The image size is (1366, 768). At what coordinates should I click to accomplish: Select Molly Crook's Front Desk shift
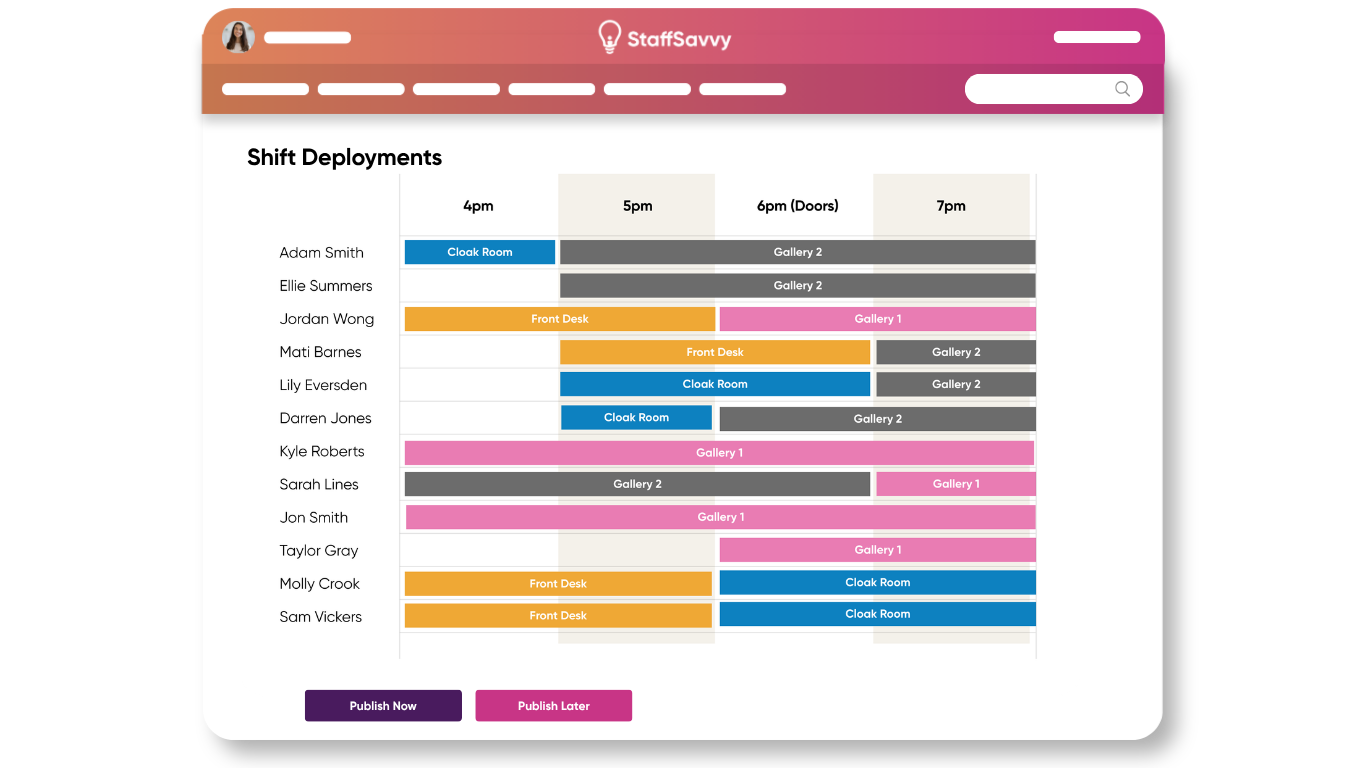pos(558,583)
